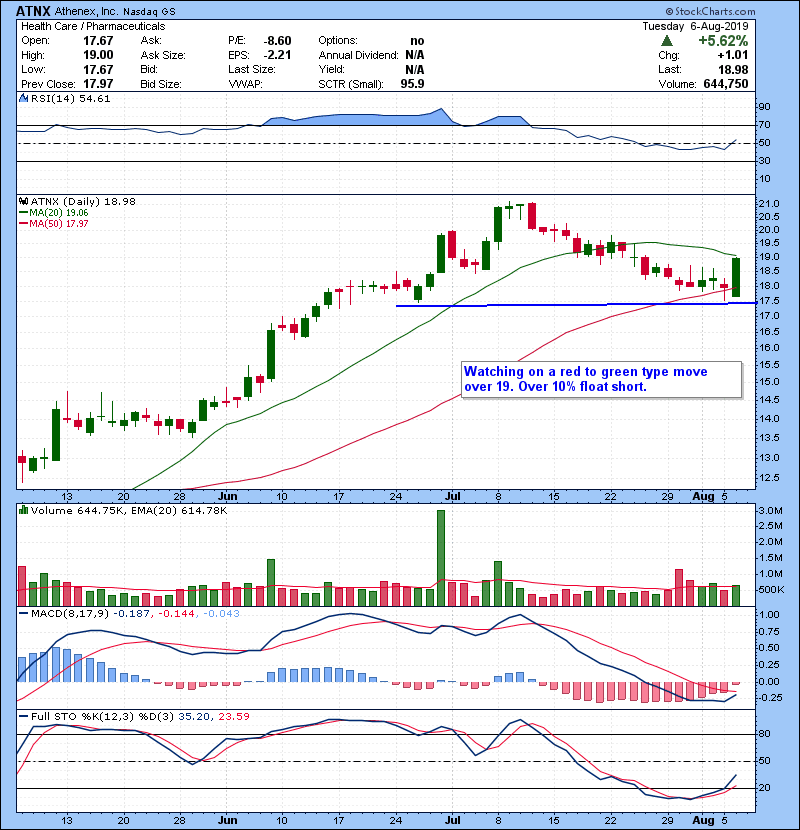Image resolution: width=800 pixels, height=830 pixels.
Task: Click the 21.0 price axis label
Action: (769, 204)
